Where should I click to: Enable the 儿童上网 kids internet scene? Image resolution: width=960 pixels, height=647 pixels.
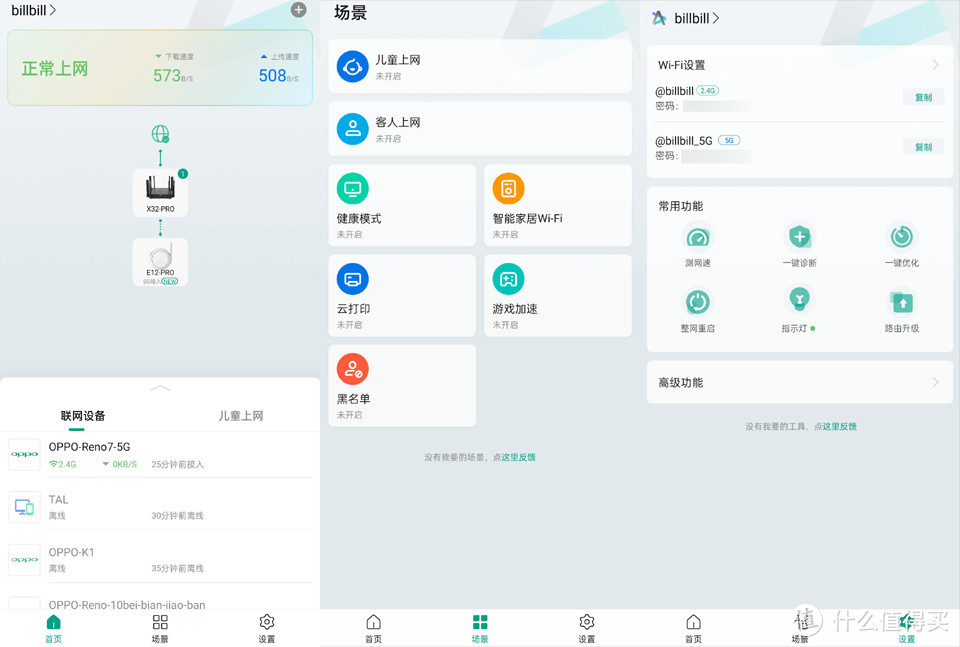pyautogui.click(x=480, y=66)
